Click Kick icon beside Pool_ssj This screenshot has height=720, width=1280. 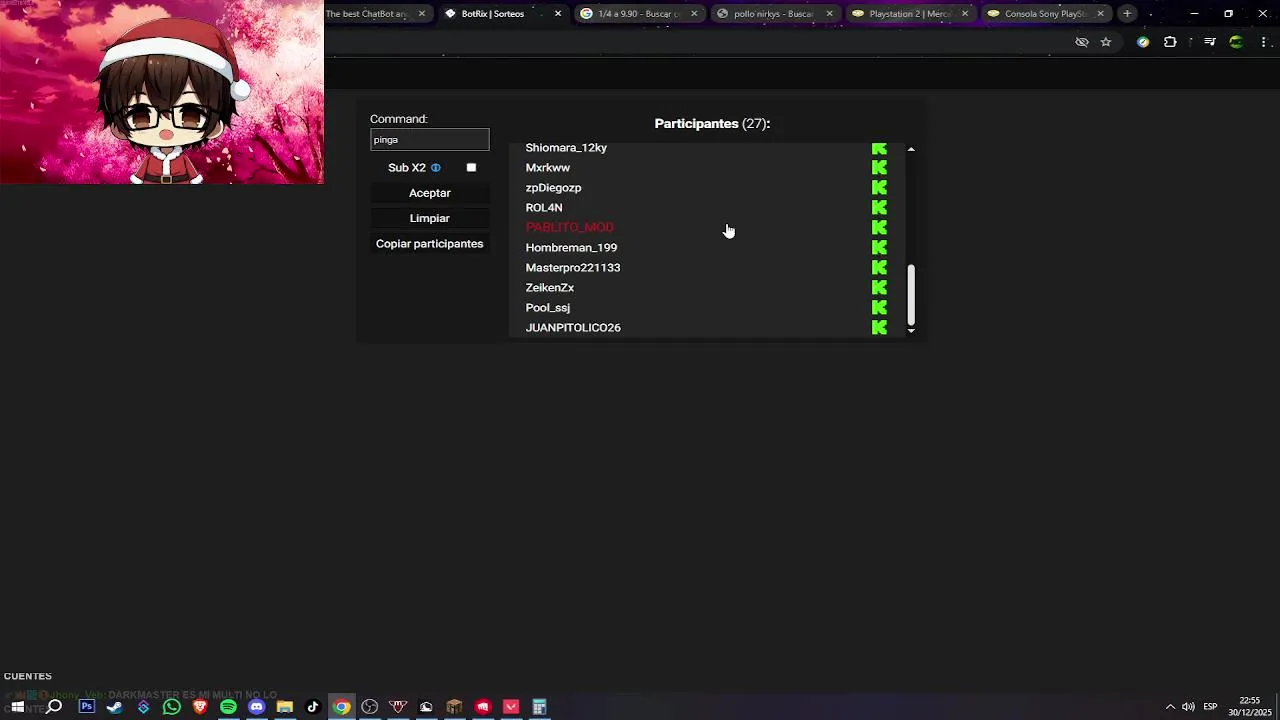[879, 308]
